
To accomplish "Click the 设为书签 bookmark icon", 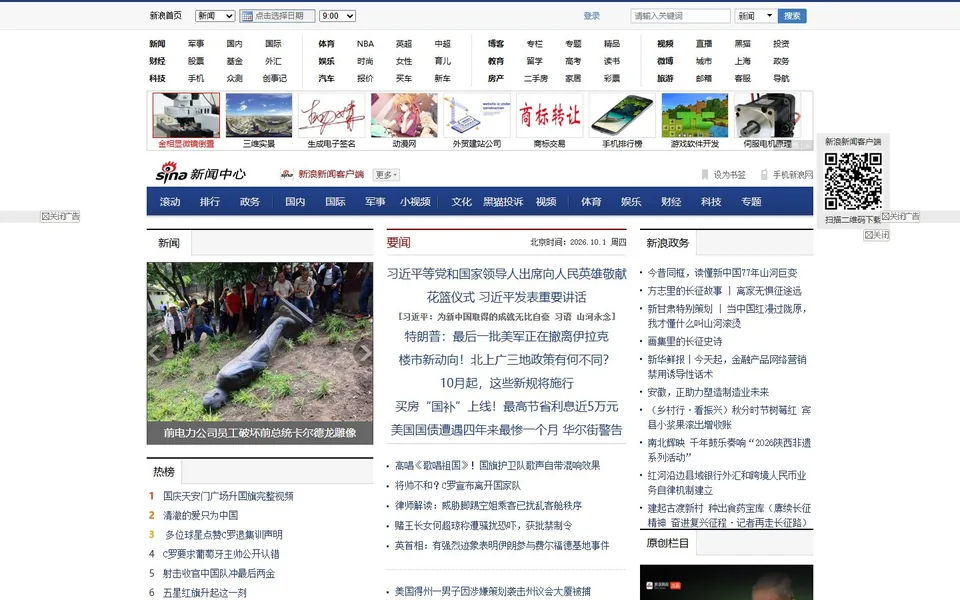I will tap(705, 174).
